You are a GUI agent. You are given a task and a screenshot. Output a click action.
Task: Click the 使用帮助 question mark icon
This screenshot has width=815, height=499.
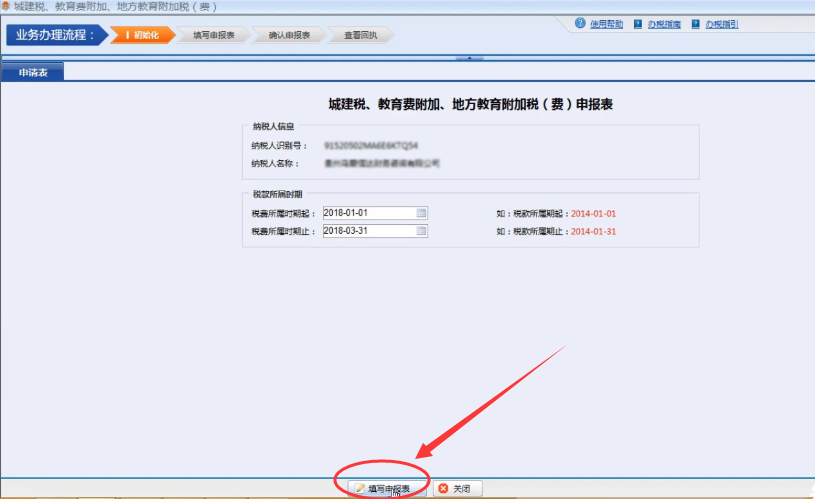(x=580, y=23)
